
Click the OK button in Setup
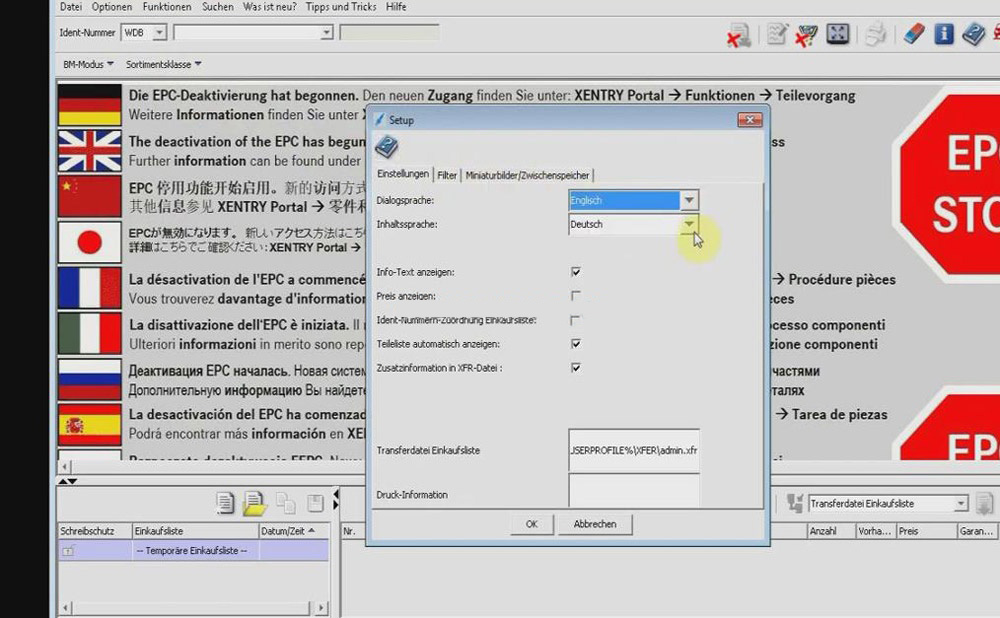531,524
